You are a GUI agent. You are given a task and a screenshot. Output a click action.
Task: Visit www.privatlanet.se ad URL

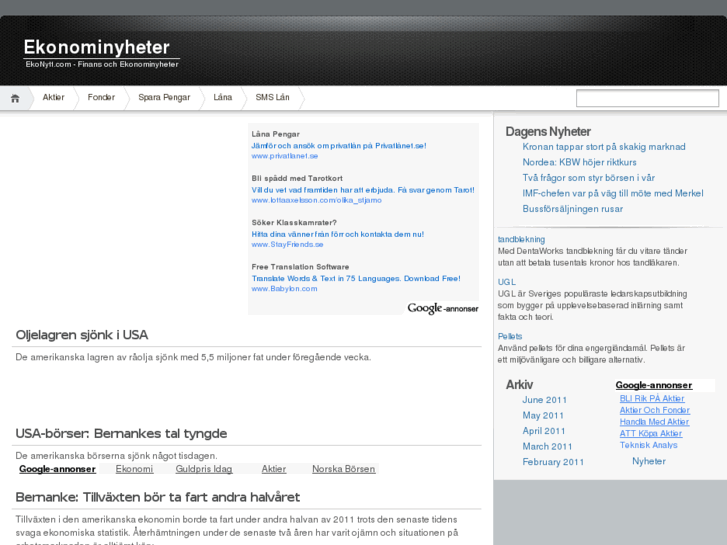284,156
